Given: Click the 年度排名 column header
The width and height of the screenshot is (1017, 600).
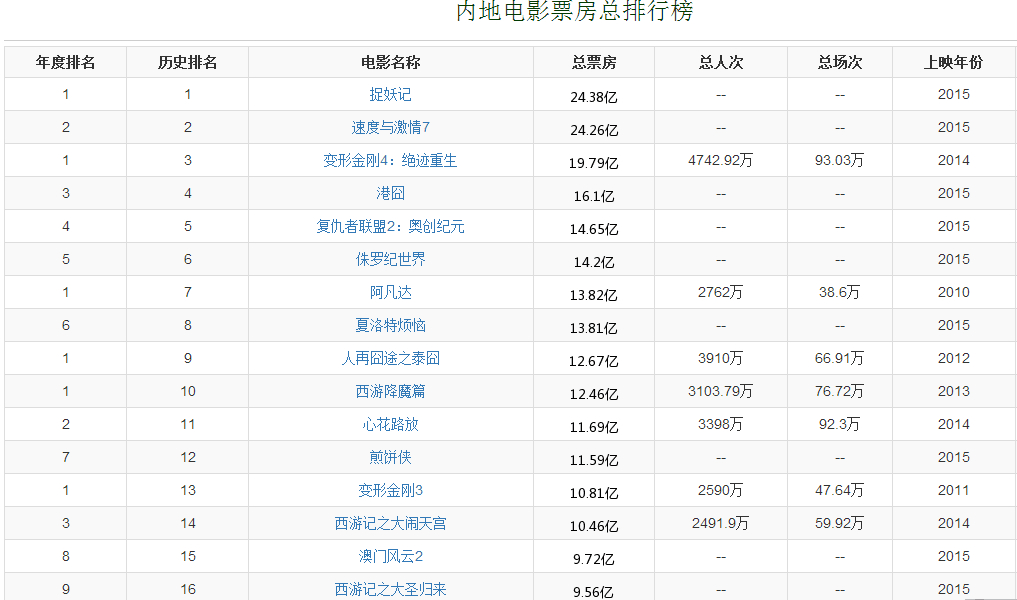Looking at the screenshot, I should [66, 63].
